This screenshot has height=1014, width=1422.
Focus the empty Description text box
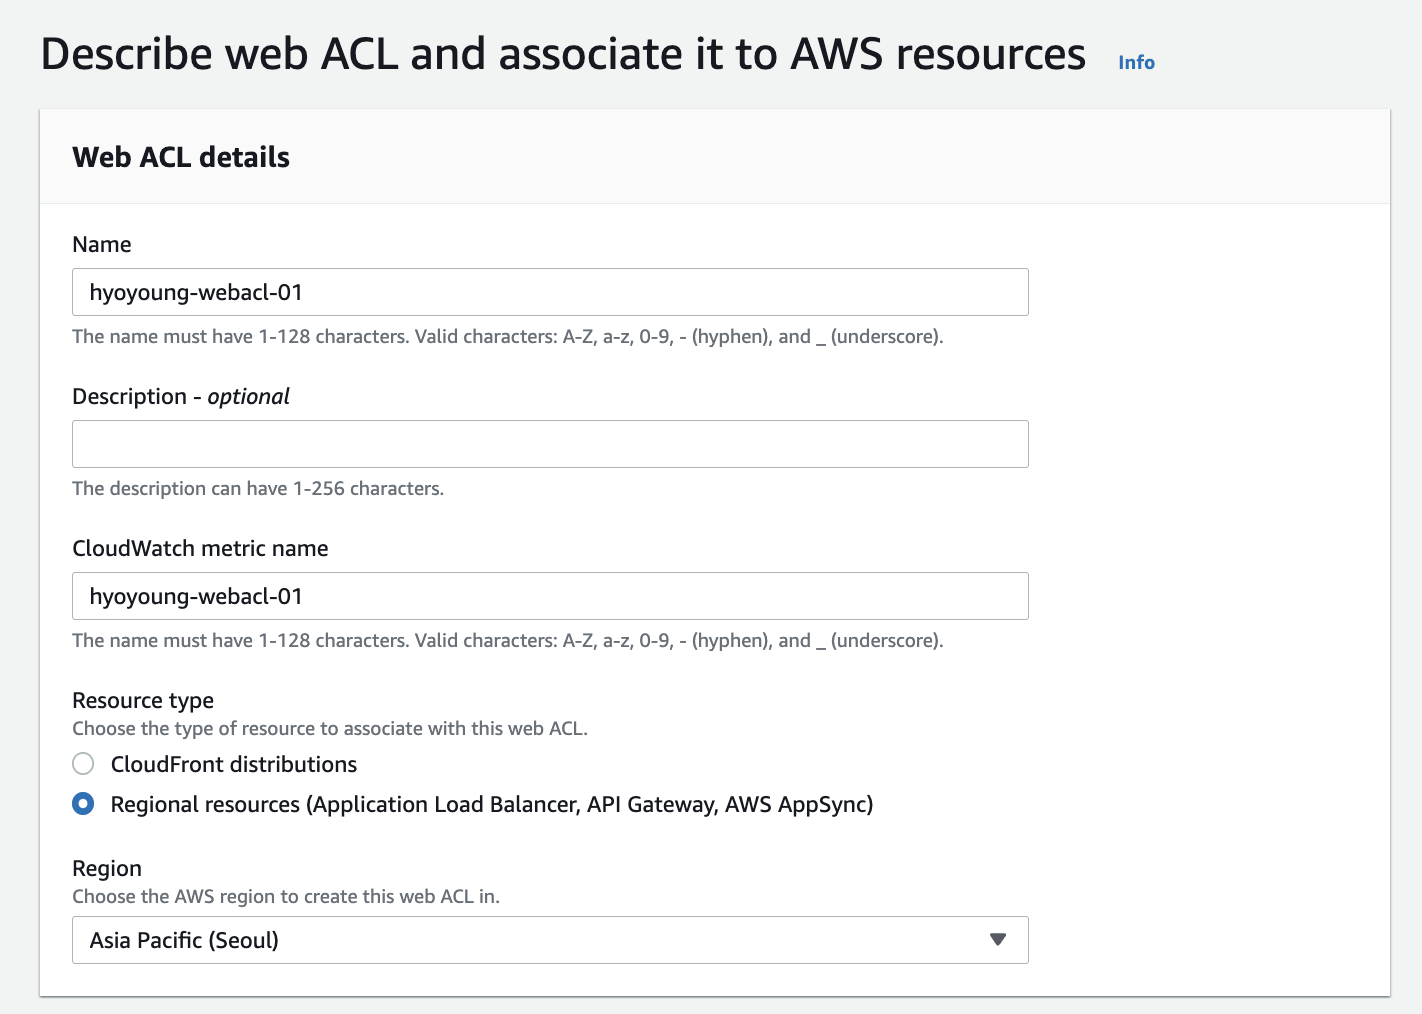[x=550, y=444]
